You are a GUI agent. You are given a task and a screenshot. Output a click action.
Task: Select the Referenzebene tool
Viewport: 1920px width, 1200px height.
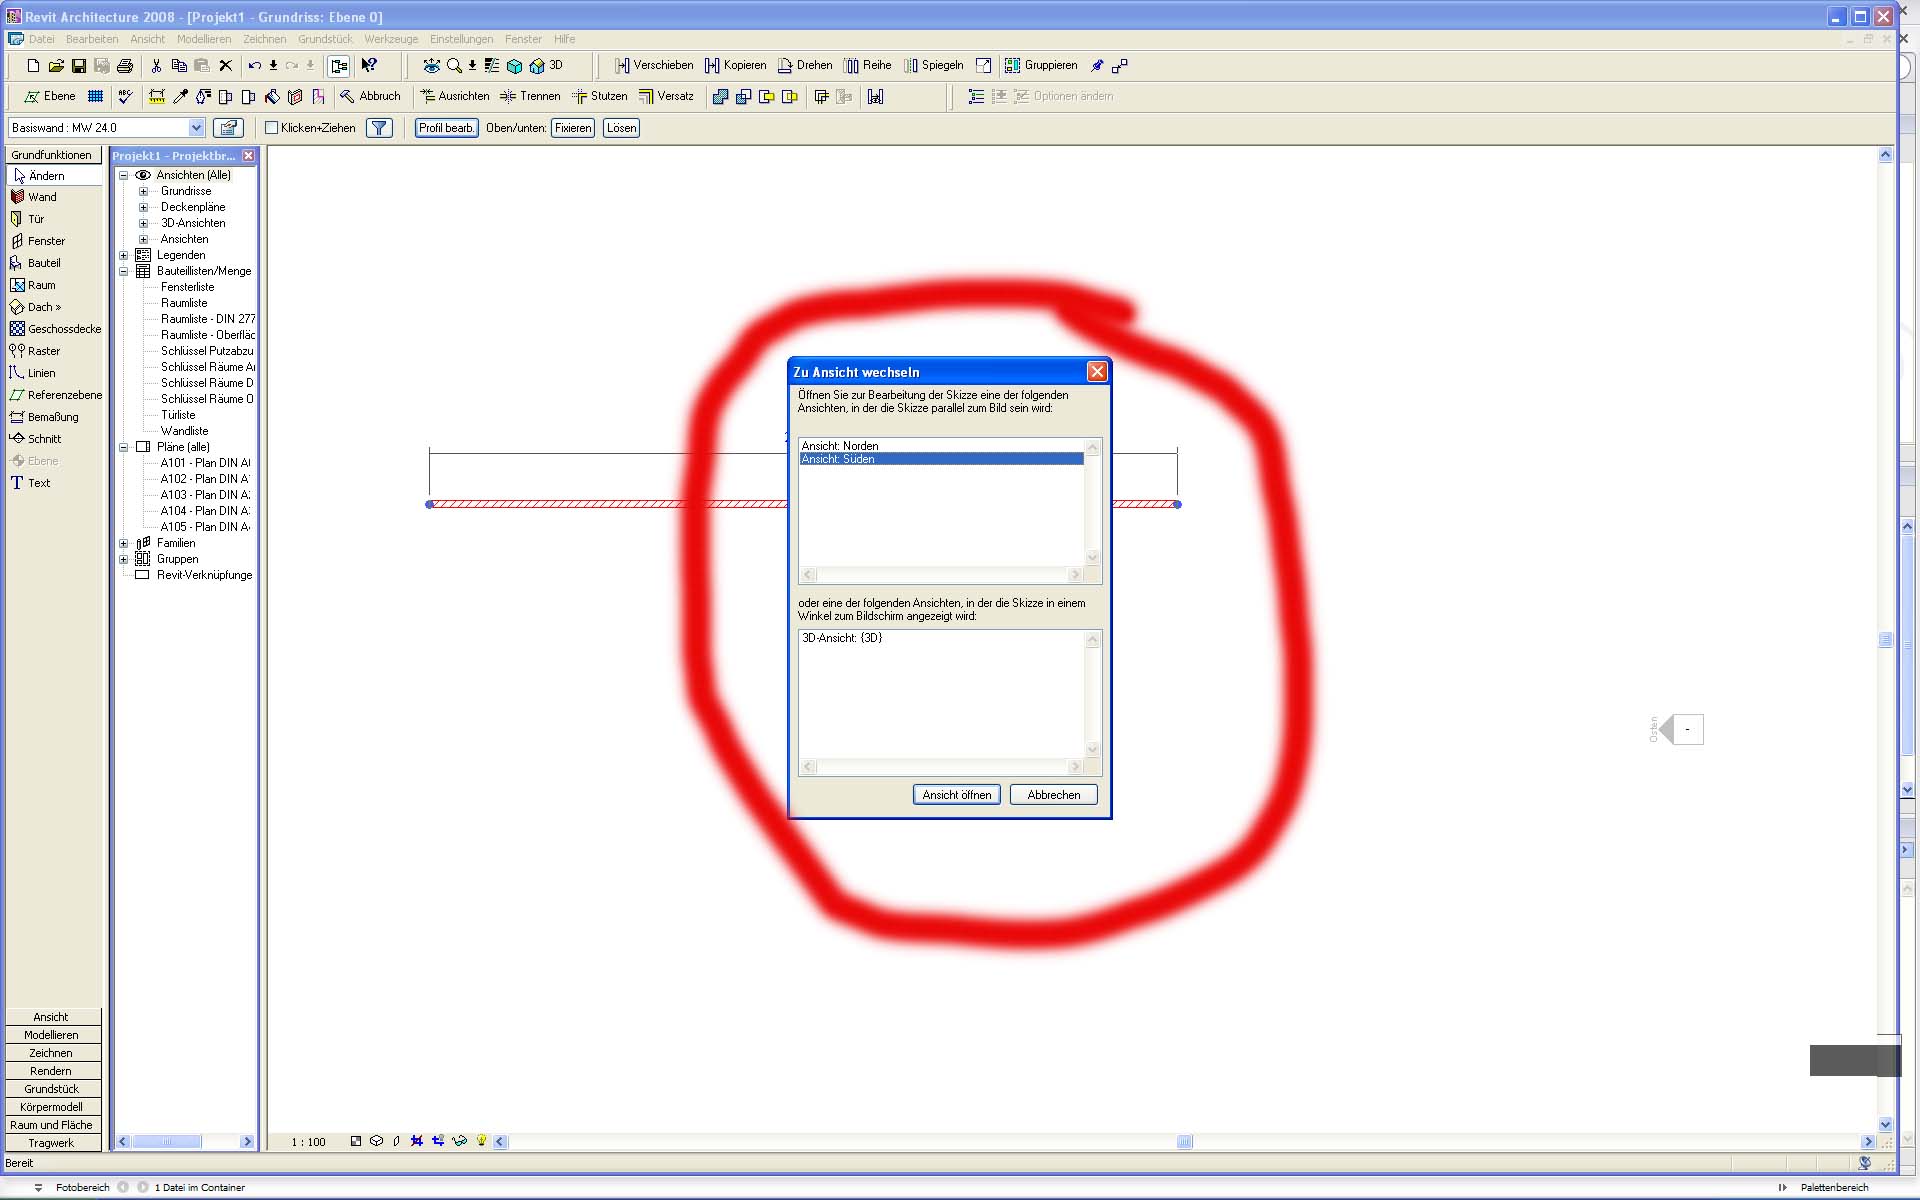tap(55, 395)
